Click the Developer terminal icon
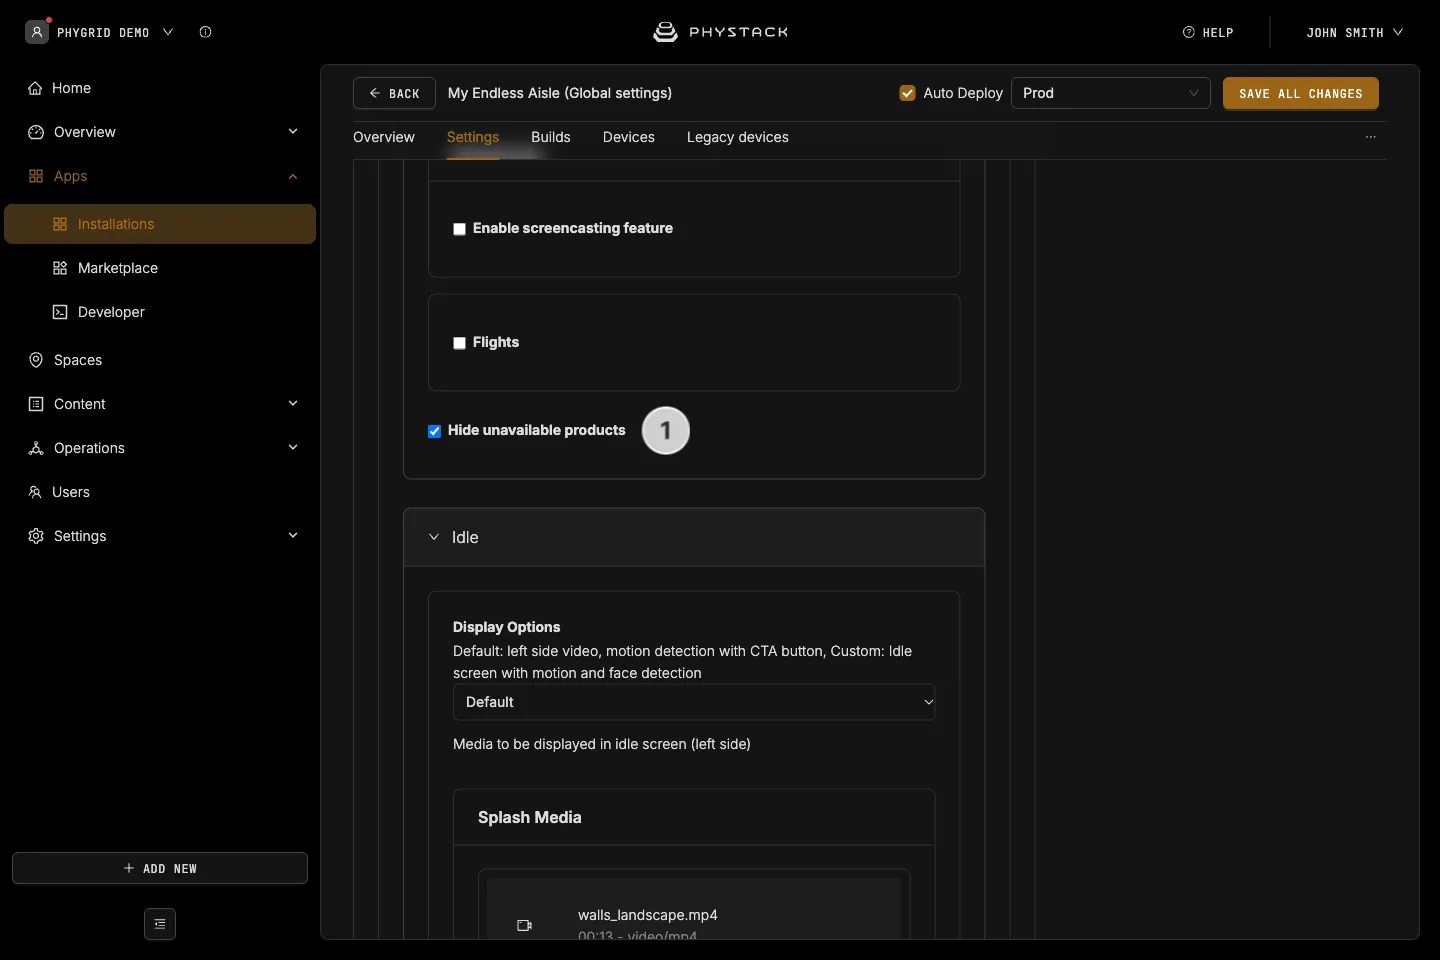The width and height of the screenshot is (1440, 960). tap(60, 312)
